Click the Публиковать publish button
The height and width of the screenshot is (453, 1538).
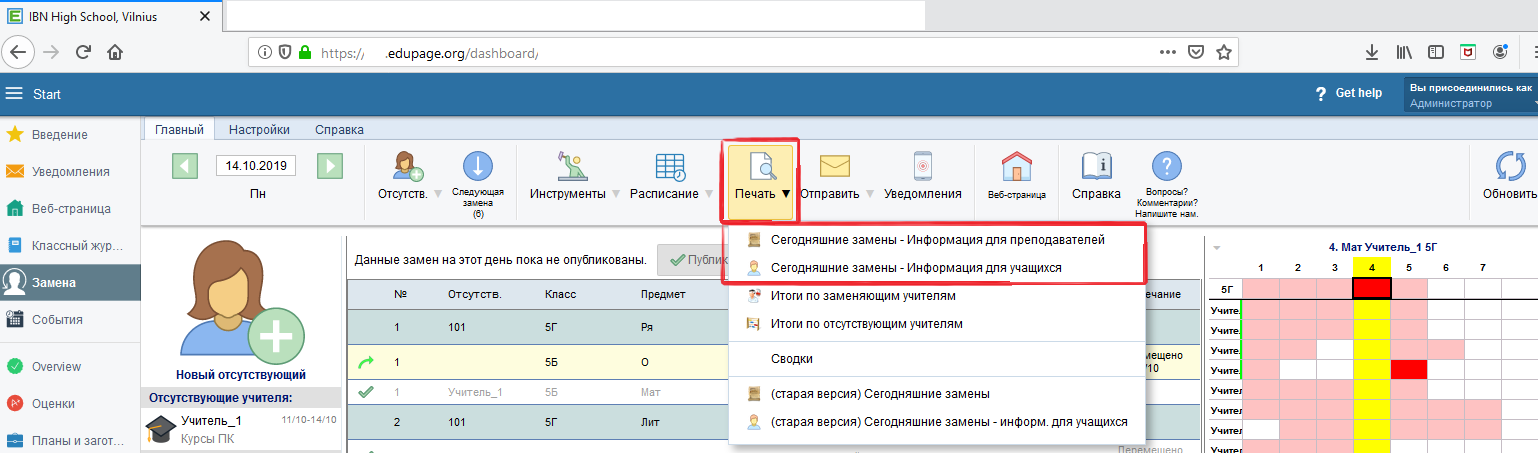click(x=693, y=260)
